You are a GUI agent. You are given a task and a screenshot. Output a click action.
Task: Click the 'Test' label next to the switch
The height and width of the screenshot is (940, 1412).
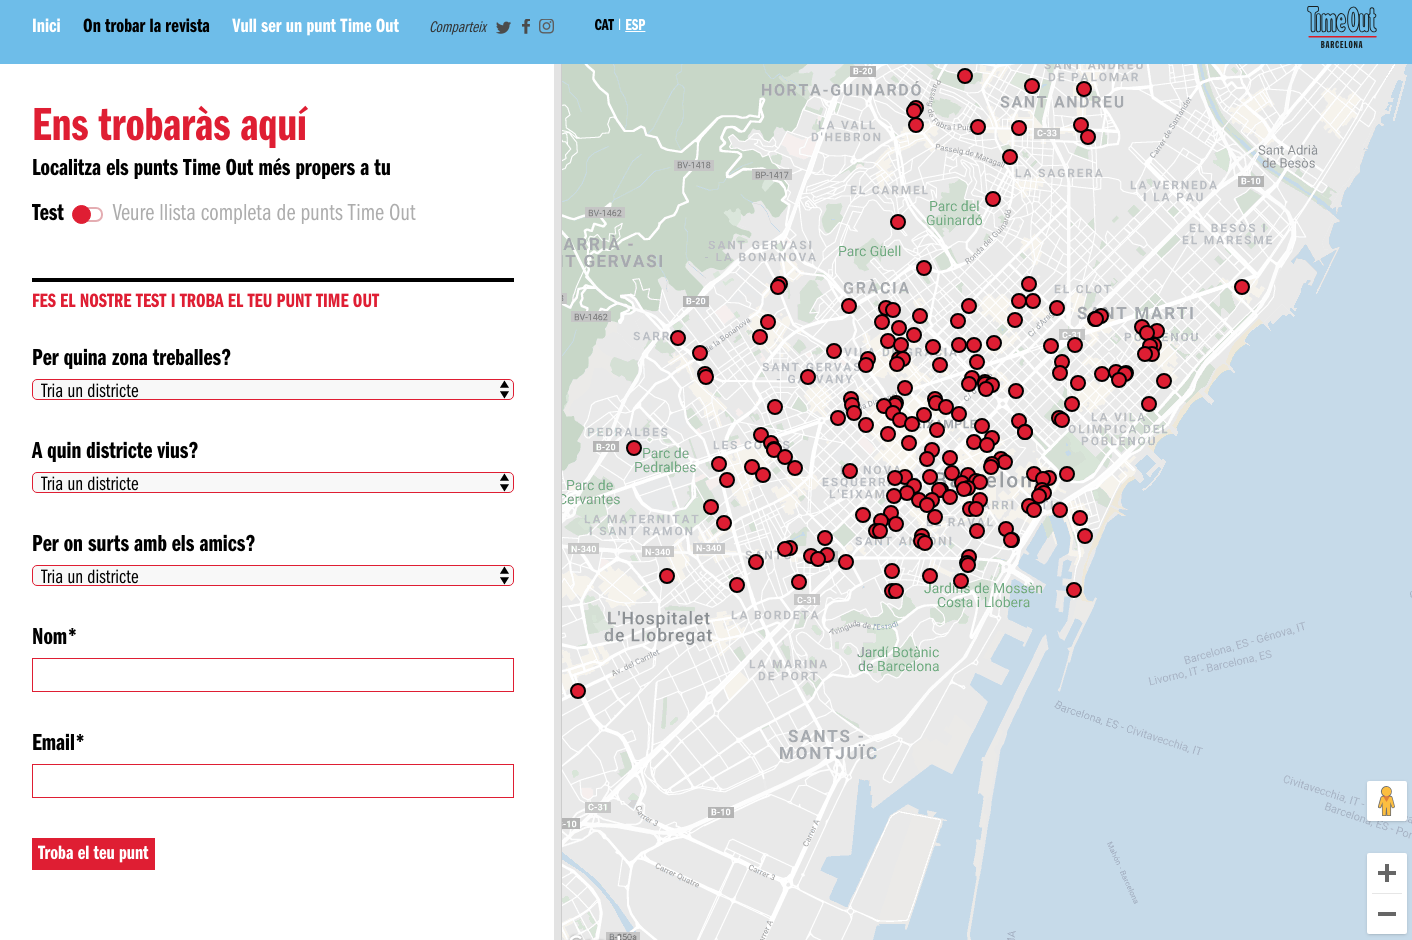[48, 213]
